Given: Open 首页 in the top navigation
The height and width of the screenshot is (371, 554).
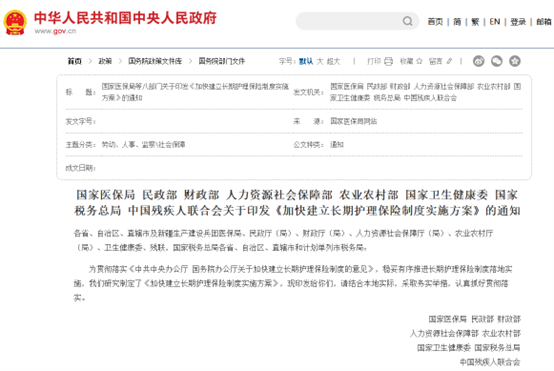Looking at the screenshot, I should point(435,22).
